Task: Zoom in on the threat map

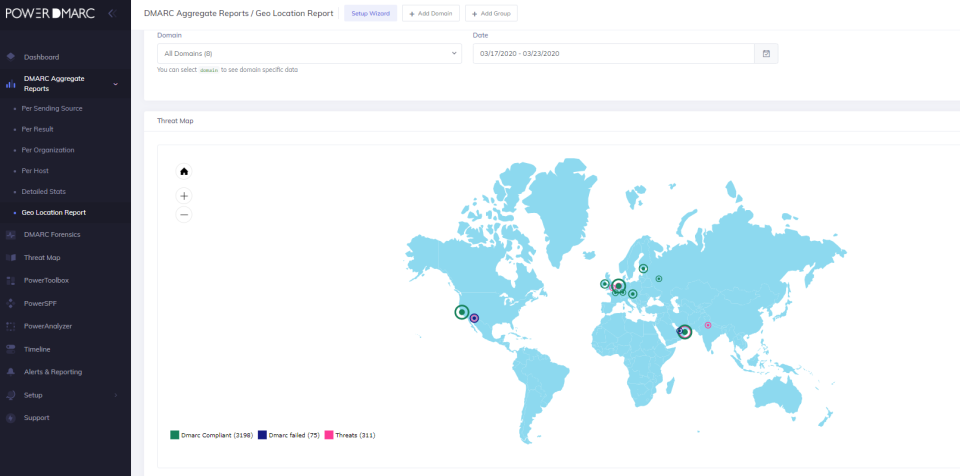Action: tap(184, 196)
